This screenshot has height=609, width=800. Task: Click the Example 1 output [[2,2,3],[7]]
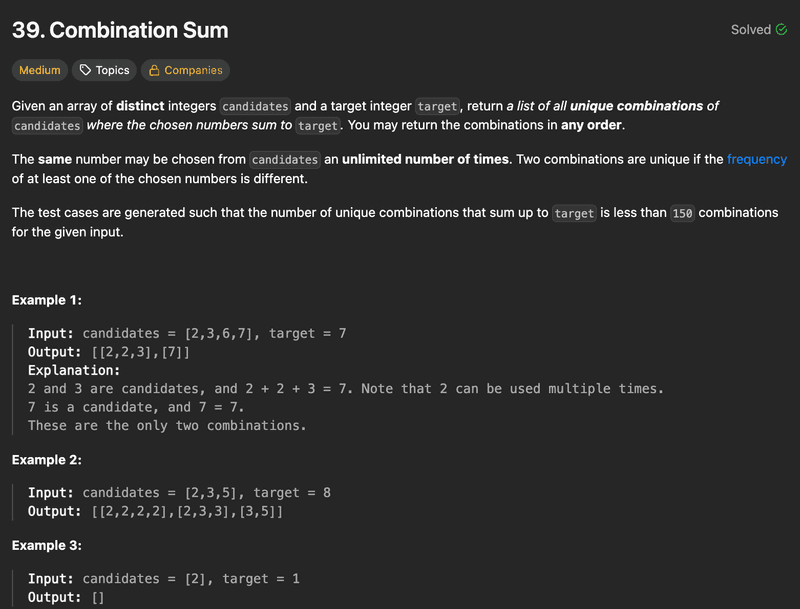[x=140, y=352]
